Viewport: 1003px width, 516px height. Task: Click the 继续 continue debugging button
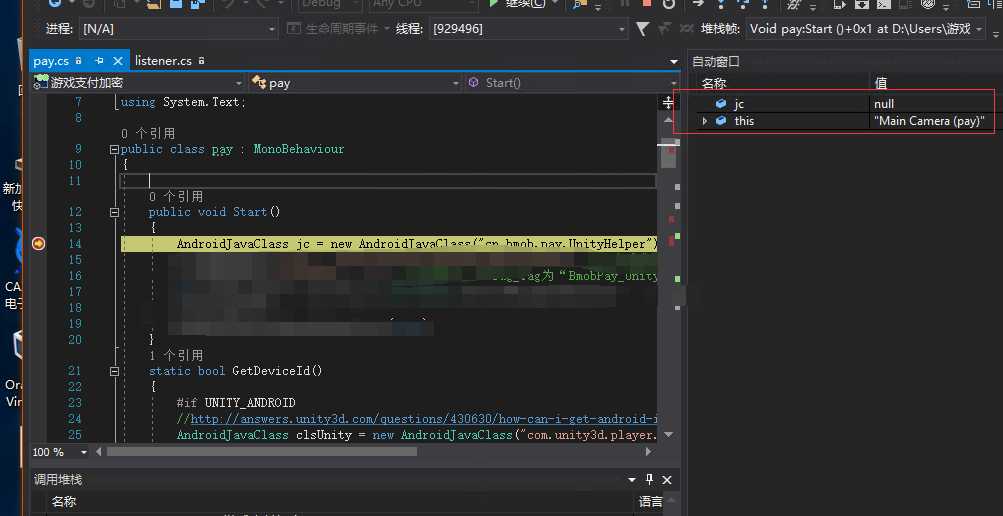tap(517, 4)
